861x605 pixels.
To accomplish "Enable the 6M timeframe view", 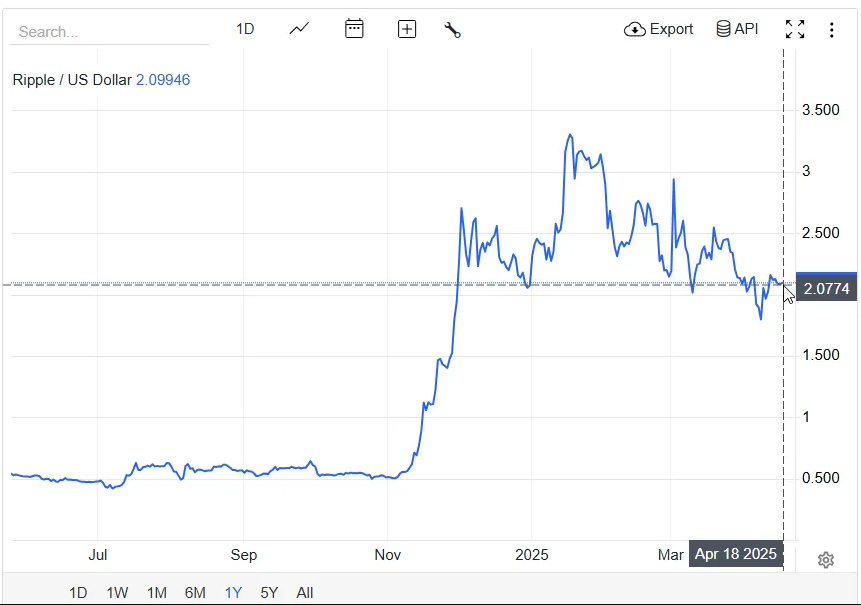I will [x=194, y=592].
